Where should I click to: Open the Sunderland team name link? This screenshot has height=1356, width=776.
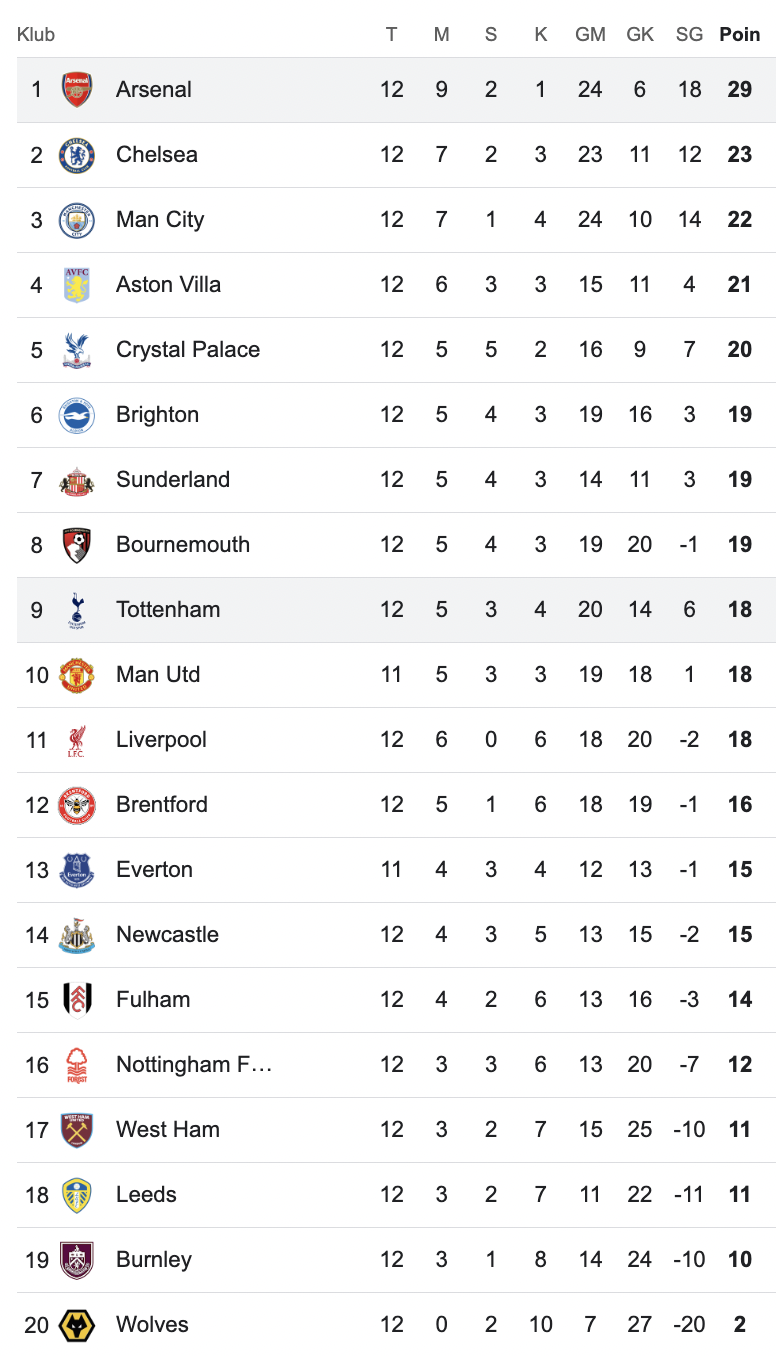pyautogui.click(x=173, y=480)
